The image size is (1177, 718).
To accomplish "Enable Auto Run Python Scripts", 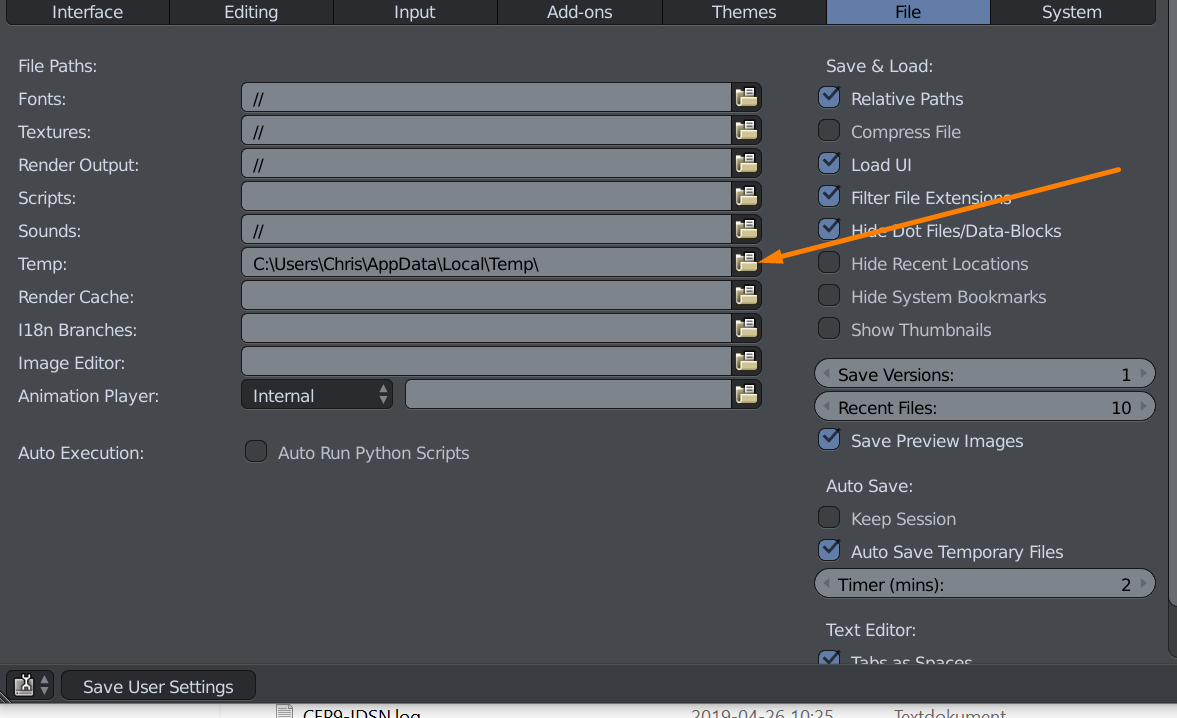I will 257,452.
